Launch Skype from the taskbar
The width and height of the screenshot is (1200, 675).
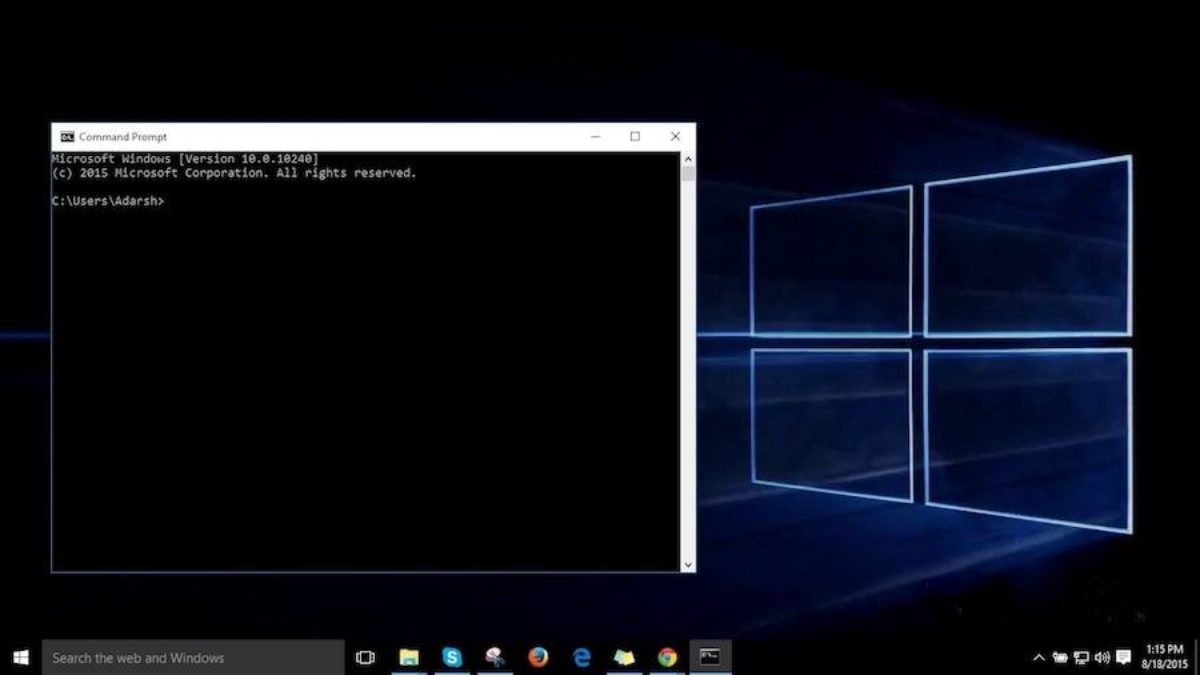(x=452, y=657)
